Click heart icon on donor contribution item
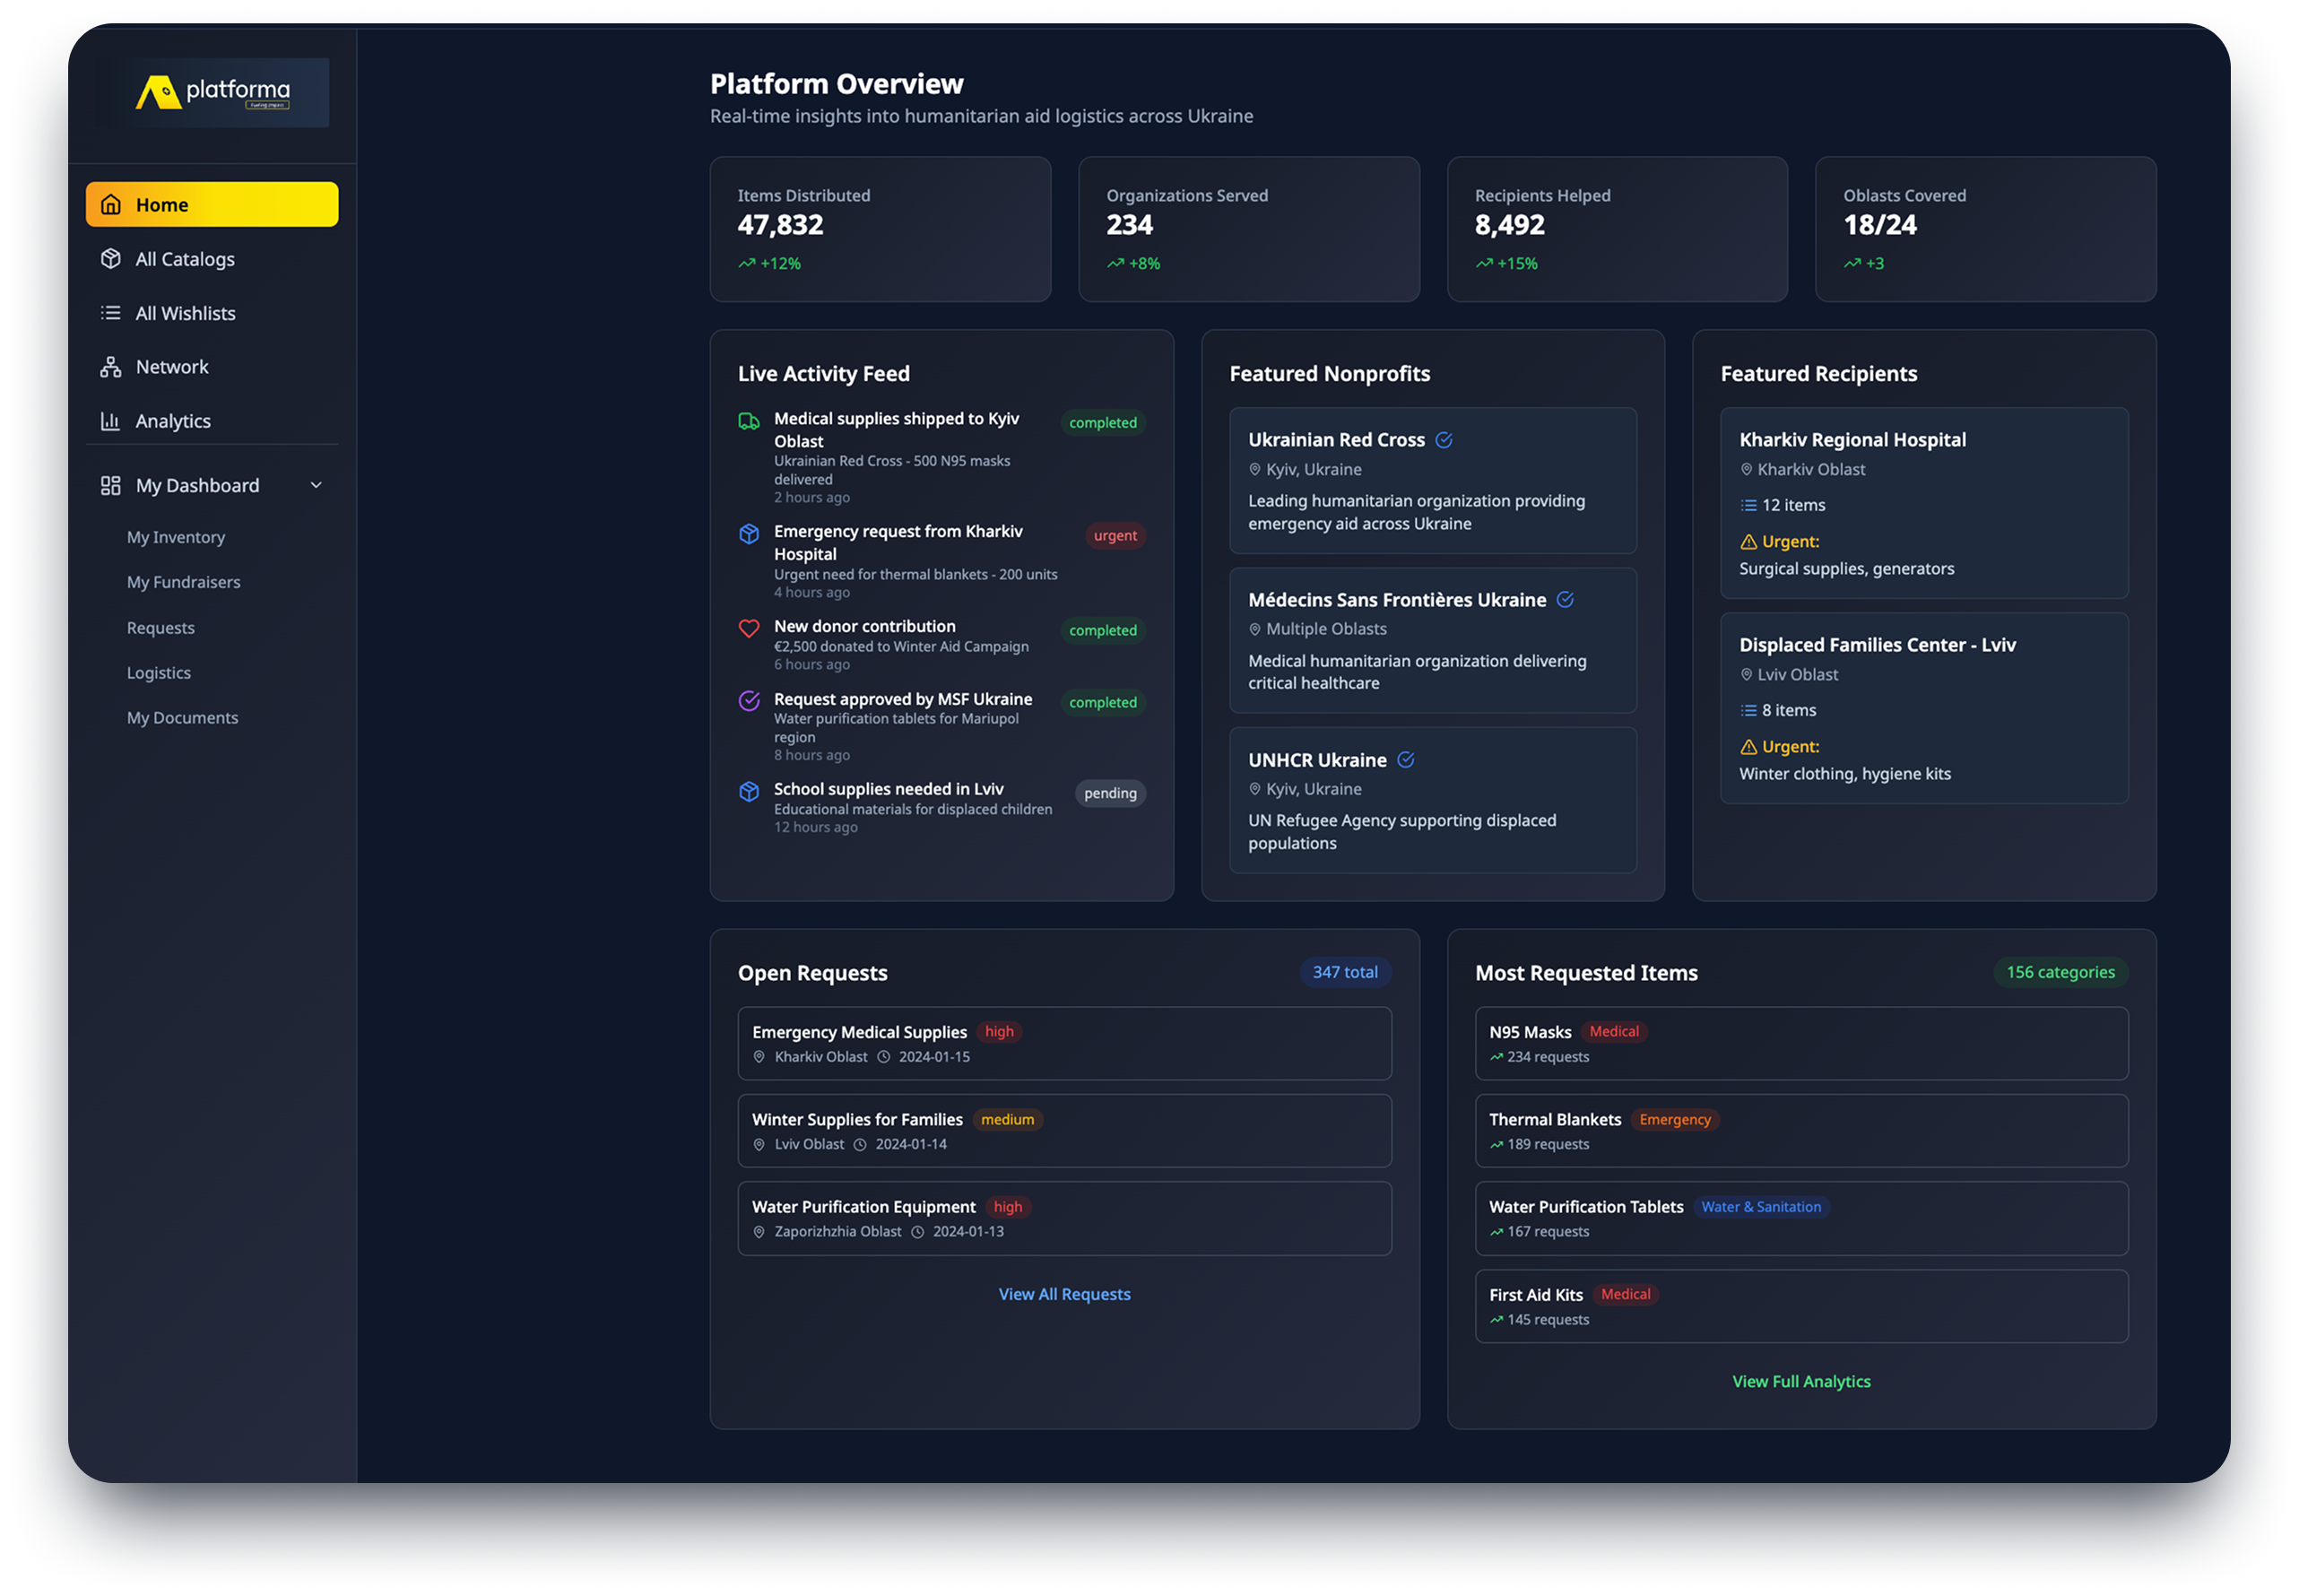This screenshot has height=1596, width=2299. click(748, 628)
